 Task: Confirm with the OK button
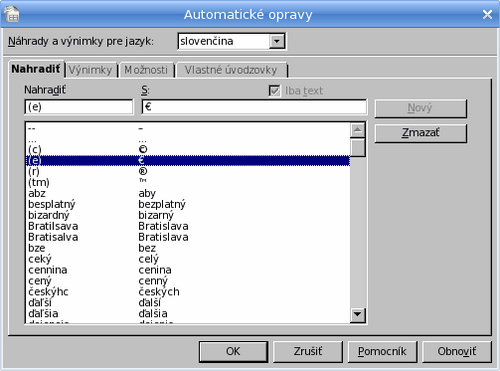[233, 351]
